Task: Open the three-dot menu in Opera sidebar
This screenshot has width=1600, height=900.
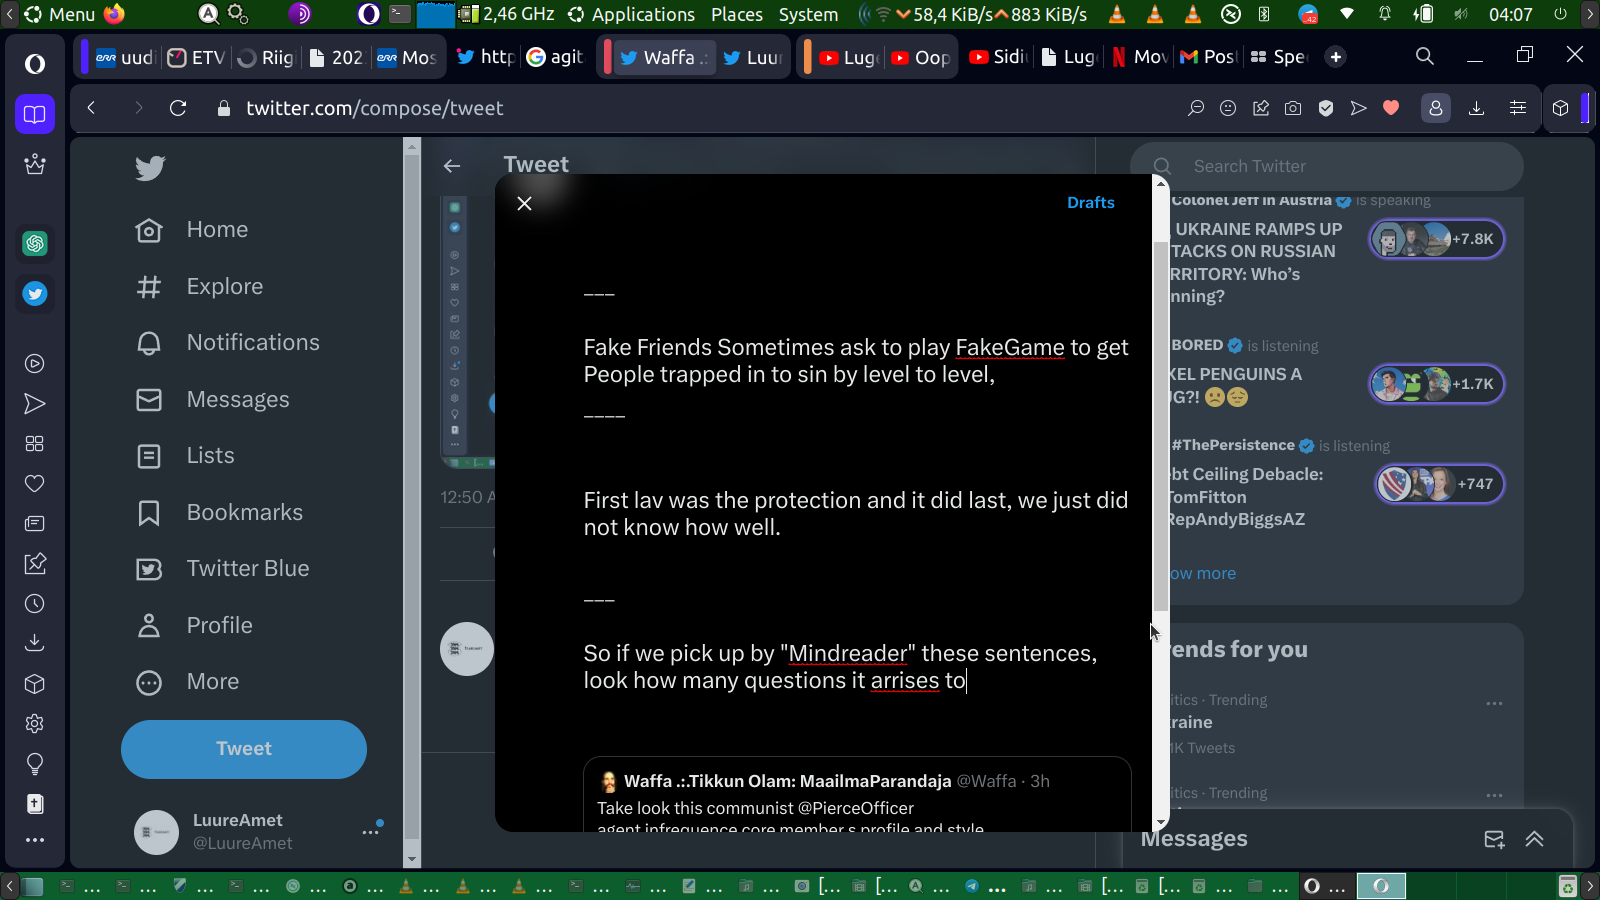Action: click(x=35, y=840)
